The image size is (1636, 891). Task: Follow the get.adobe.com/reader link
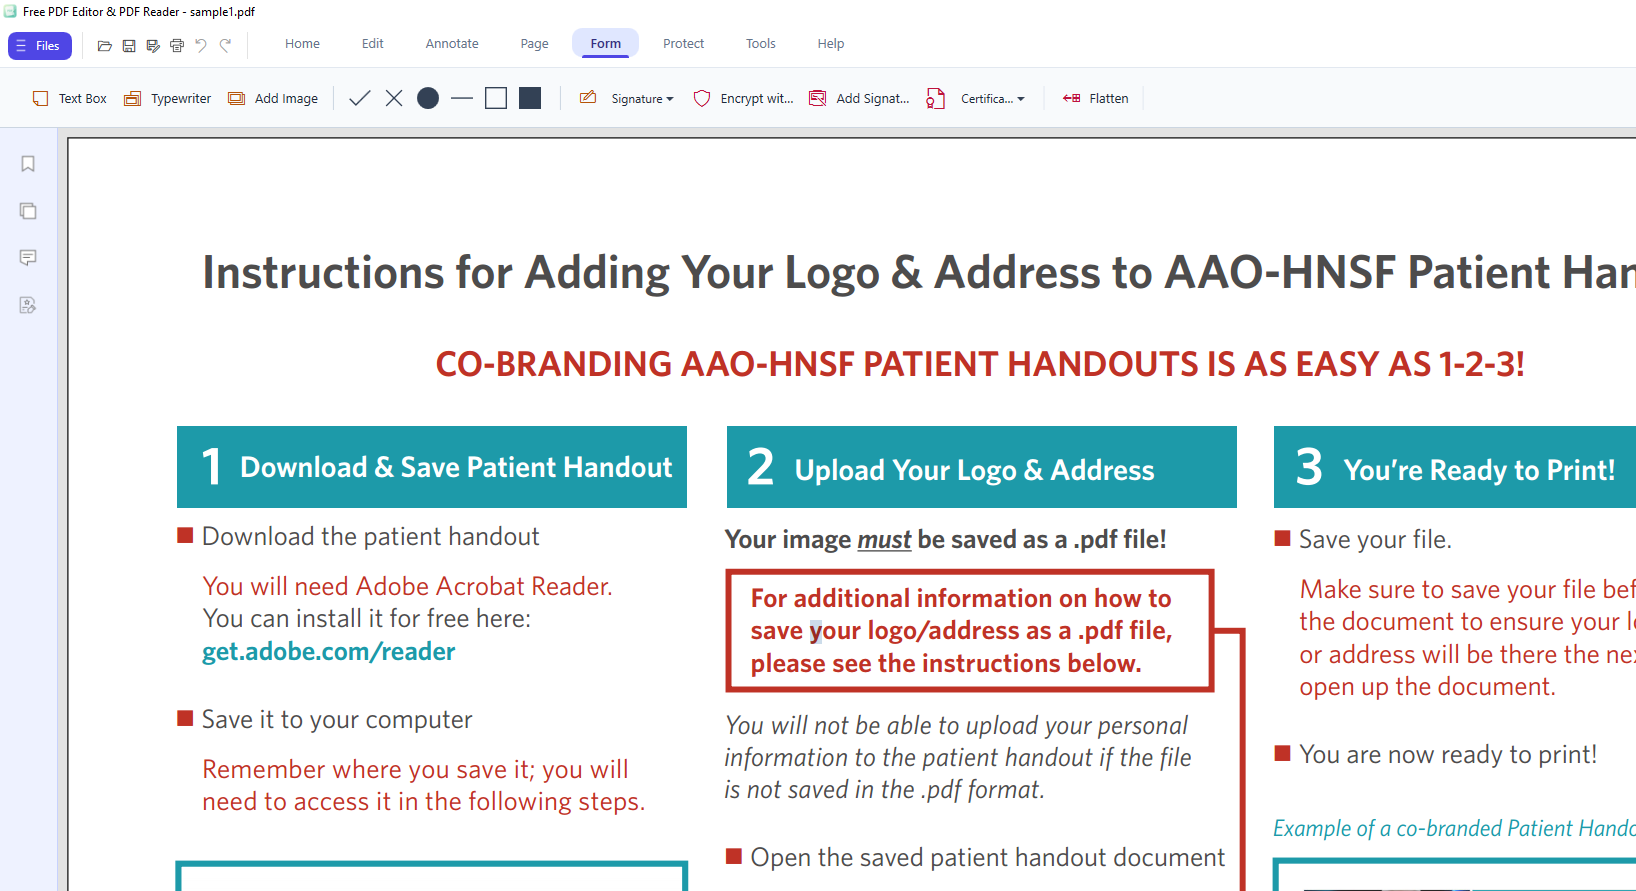(x=329, y=652)
